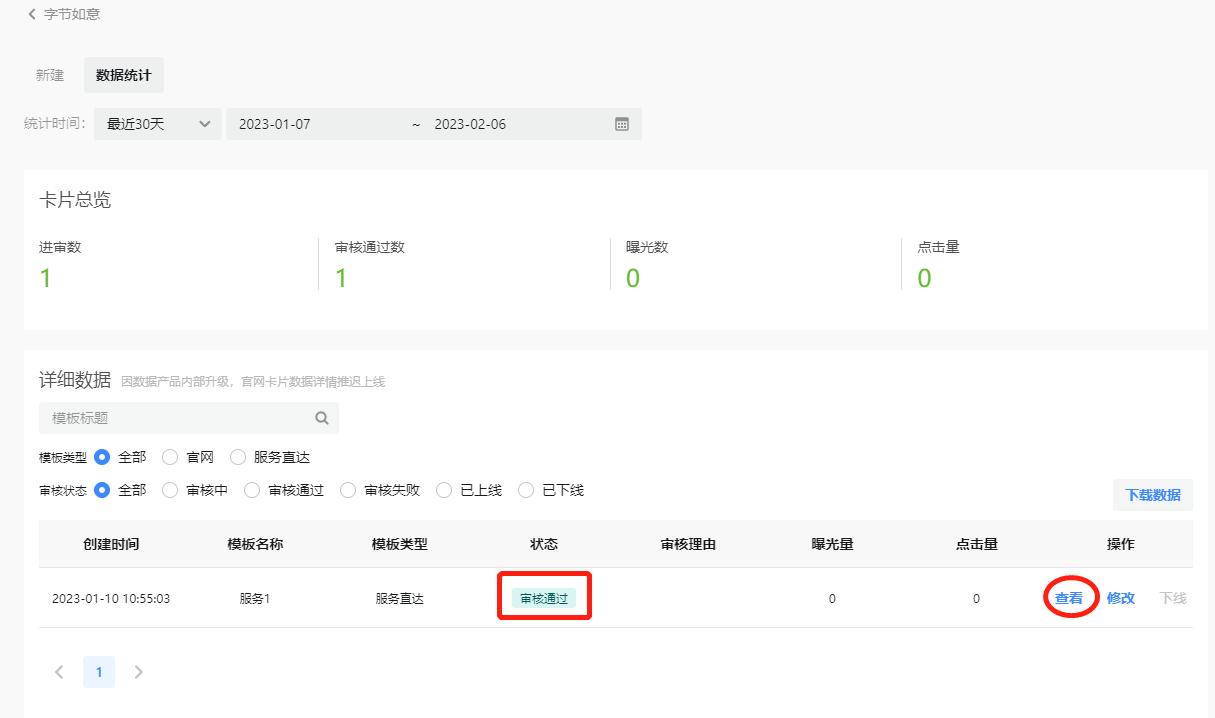The height and width of the screenshot is (718, 1215).
Task: Open the calendar icon in date range
Action: click(x=621, y=125)
